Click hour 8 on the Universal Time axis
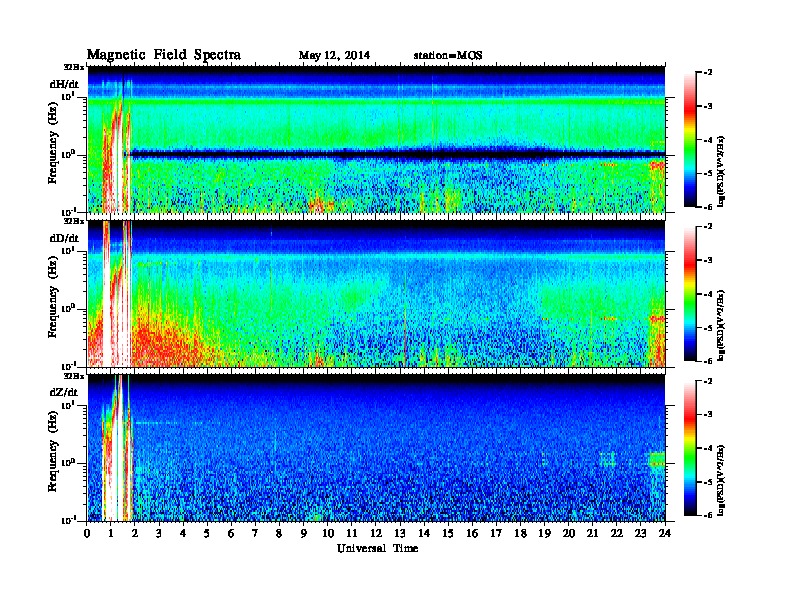Viewport: 792px width, 612px height. pos(280,533)
